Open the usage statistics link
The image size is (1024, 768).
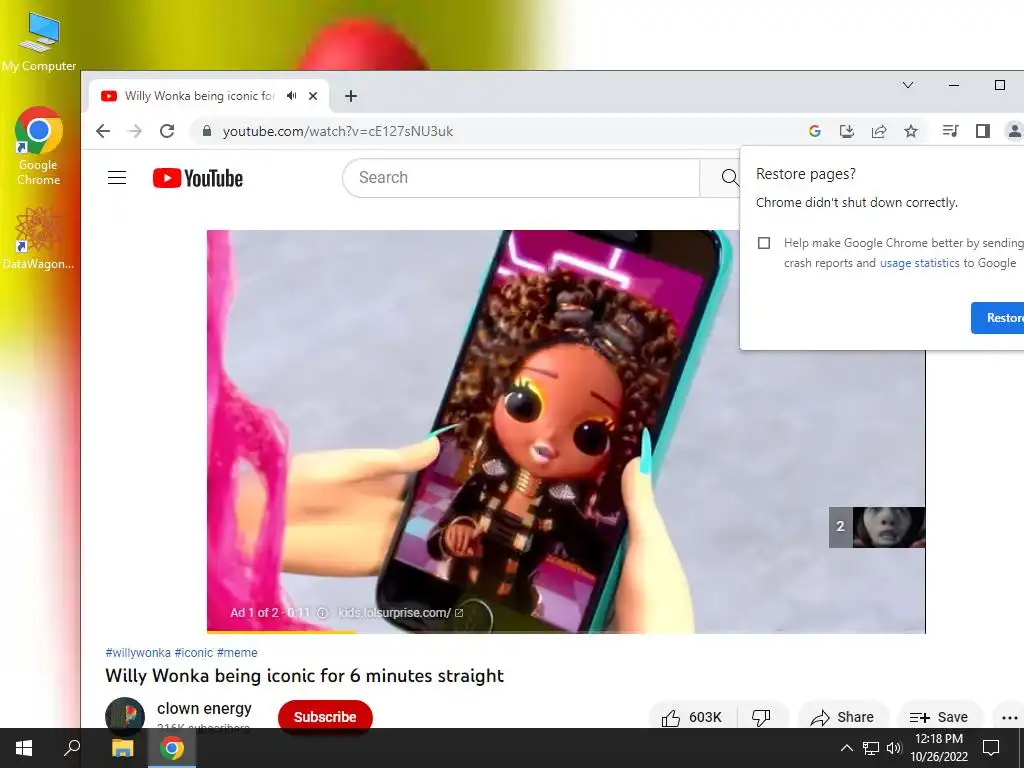coord(920,263)
